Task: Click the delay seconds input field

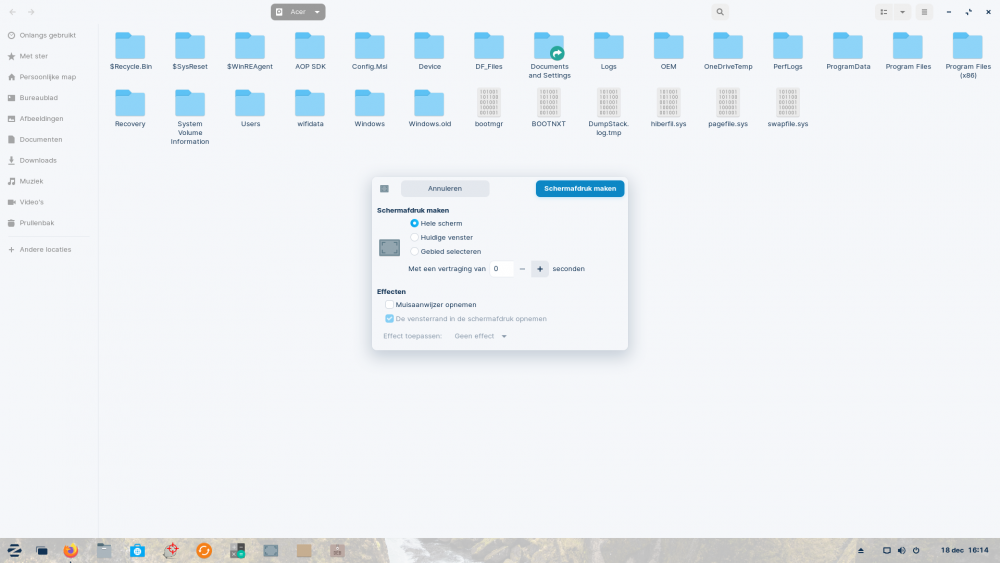Action: pos(501,269)
